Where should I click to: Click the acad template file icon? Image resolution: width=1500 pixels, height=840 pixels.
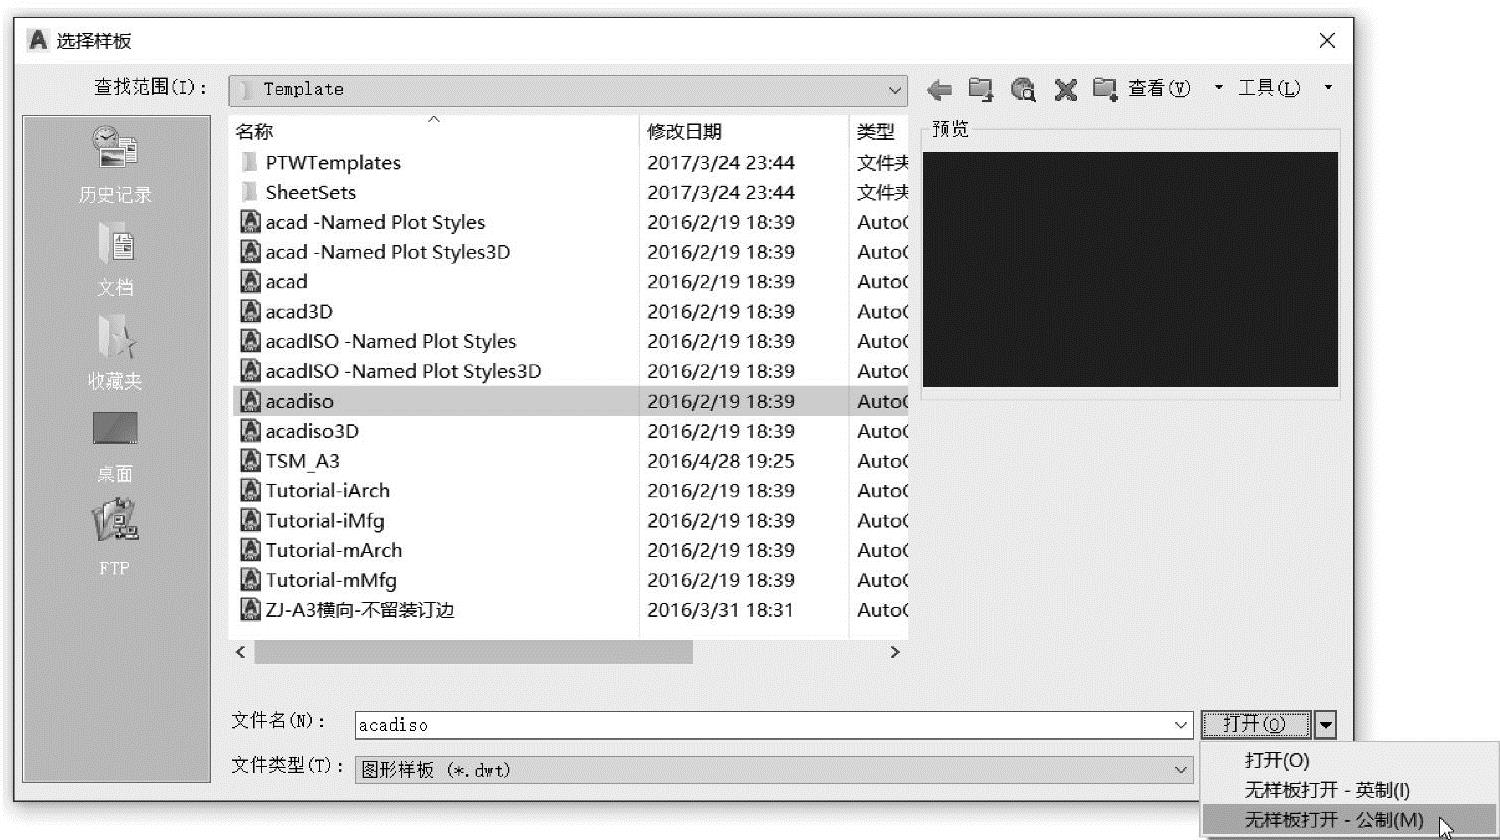point(251,282)
